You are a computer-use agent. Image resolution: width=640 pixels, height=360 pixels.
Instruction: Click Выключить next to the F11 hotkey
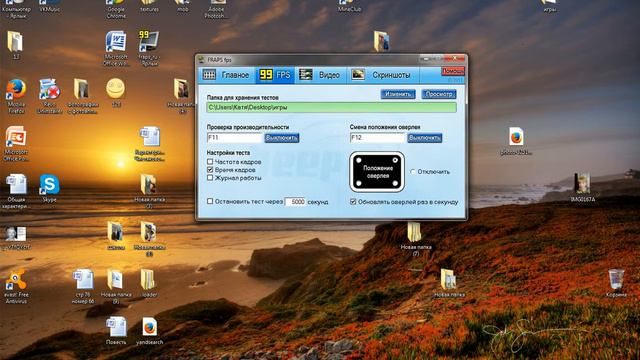point(282,138)
